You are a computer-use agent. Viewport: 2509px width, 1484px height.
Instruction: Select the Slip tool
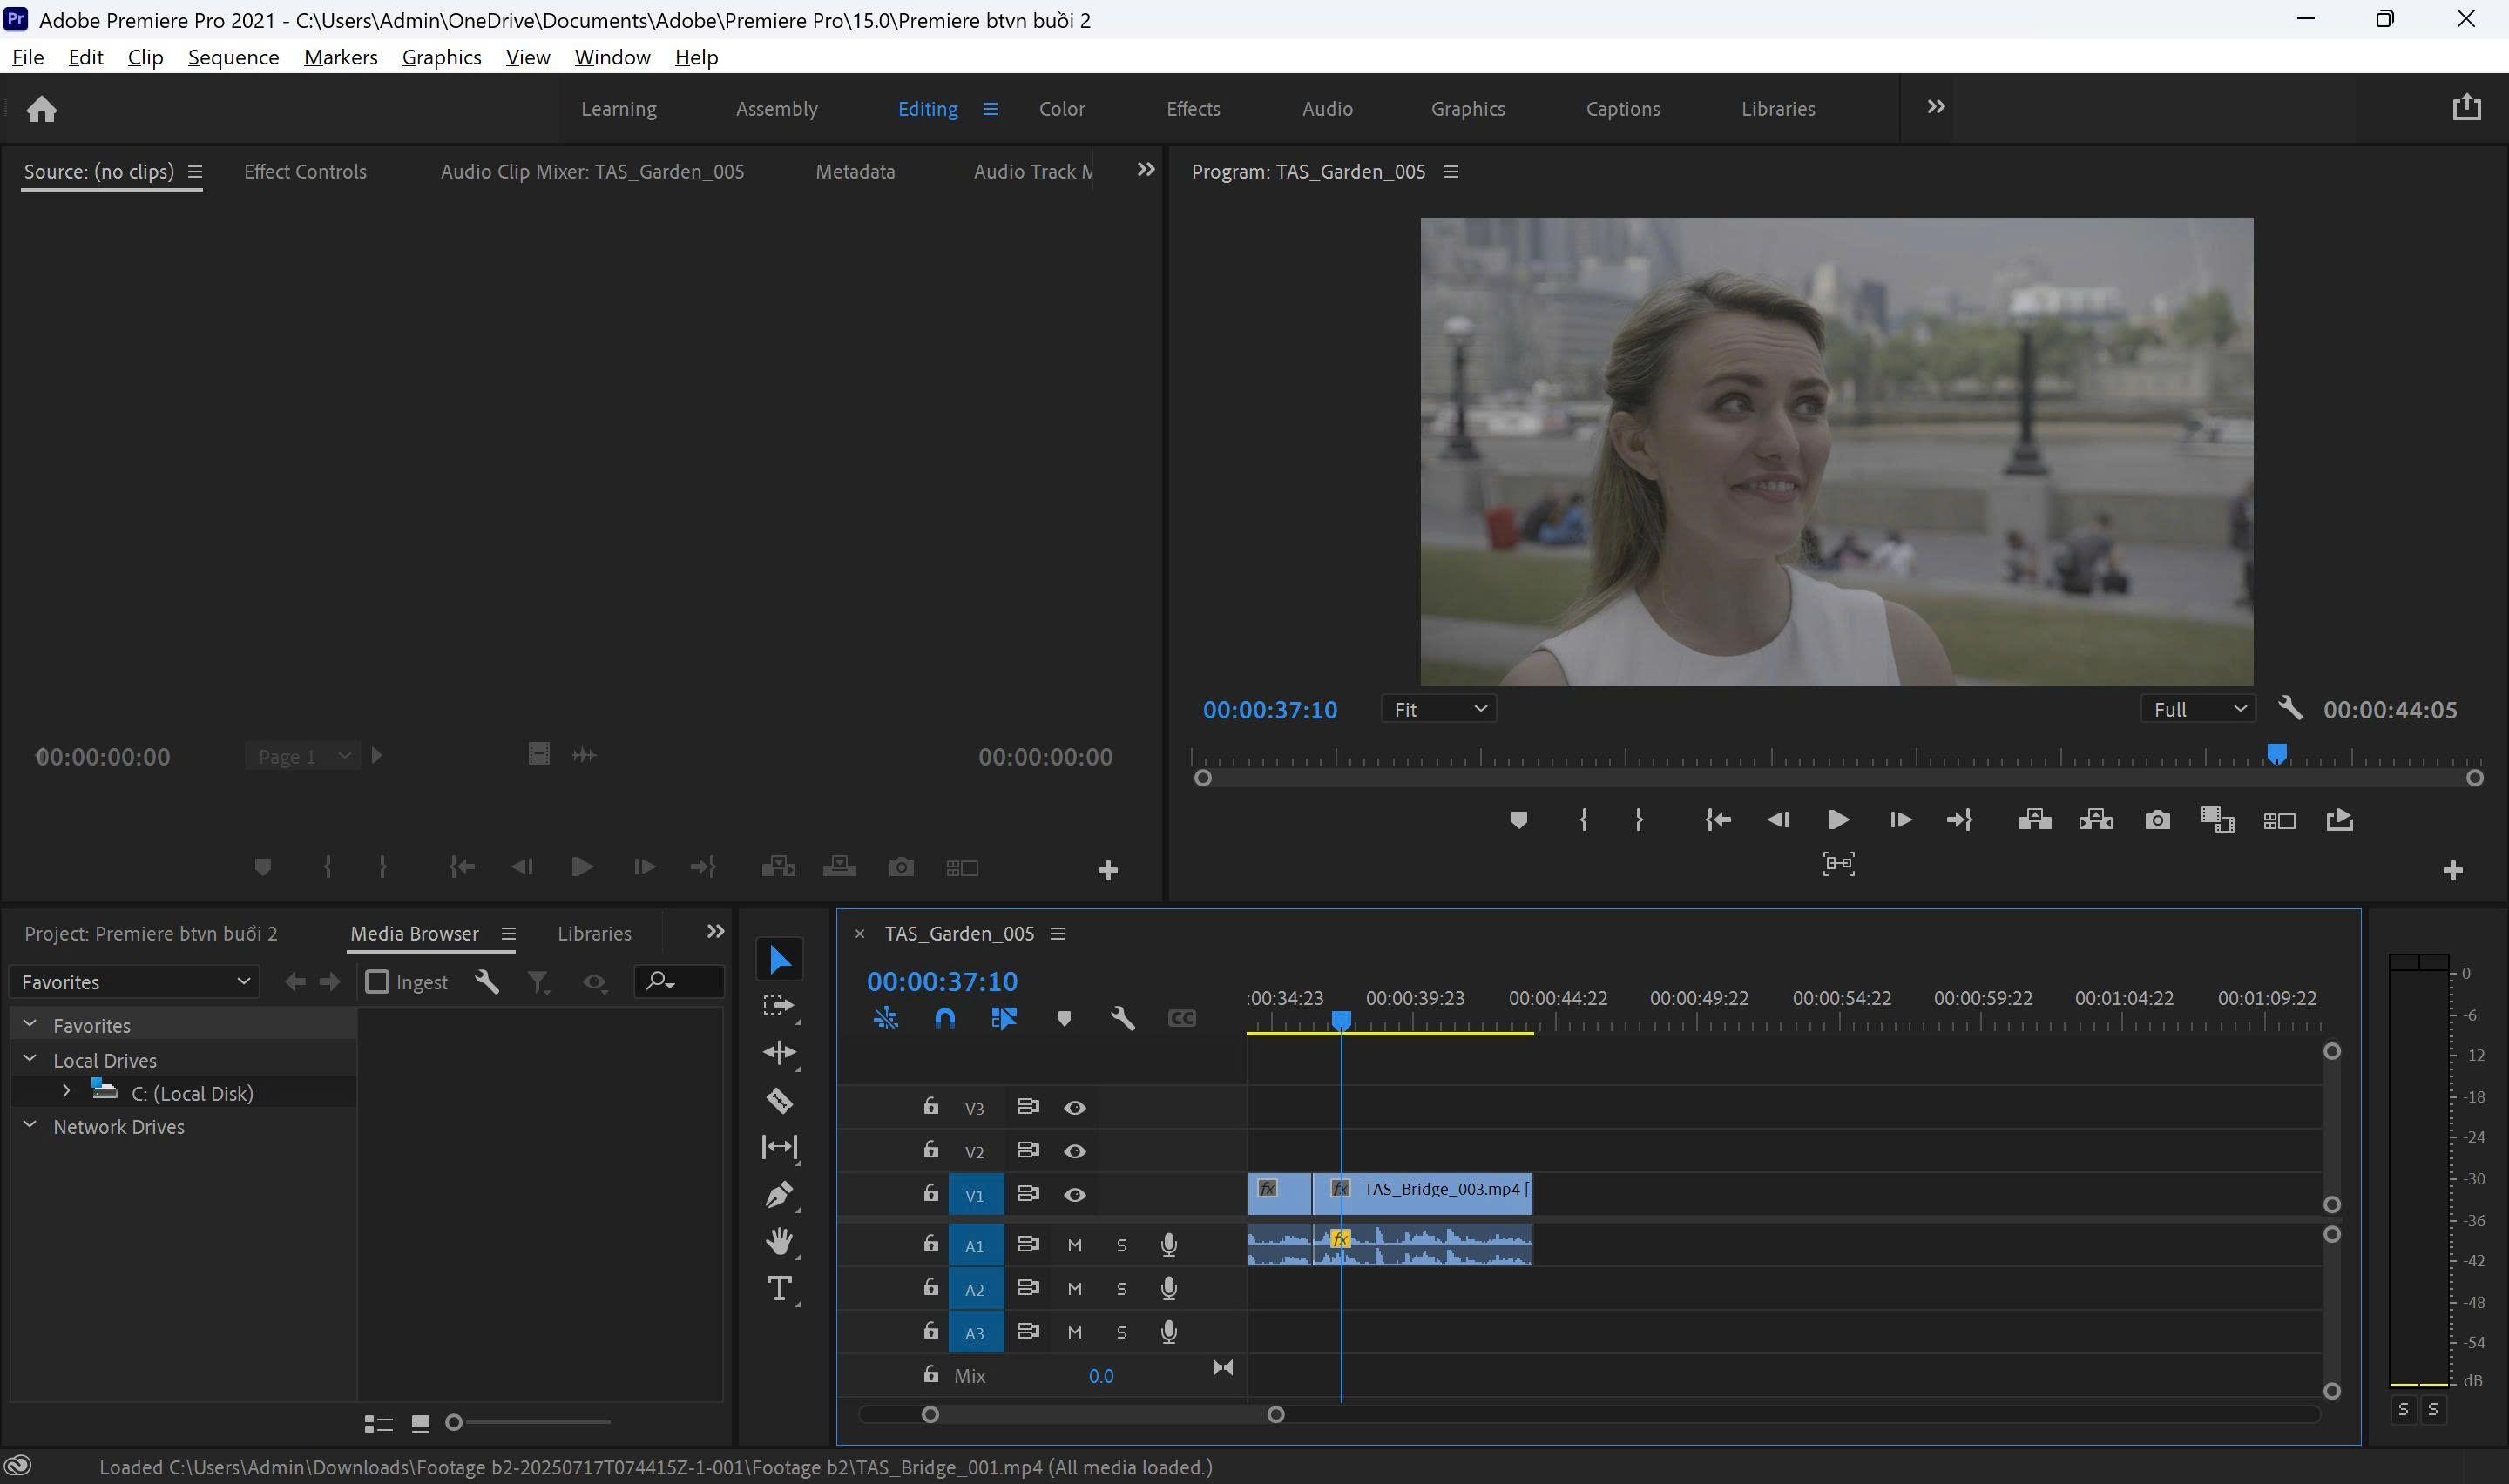(x=779, y=1147)
